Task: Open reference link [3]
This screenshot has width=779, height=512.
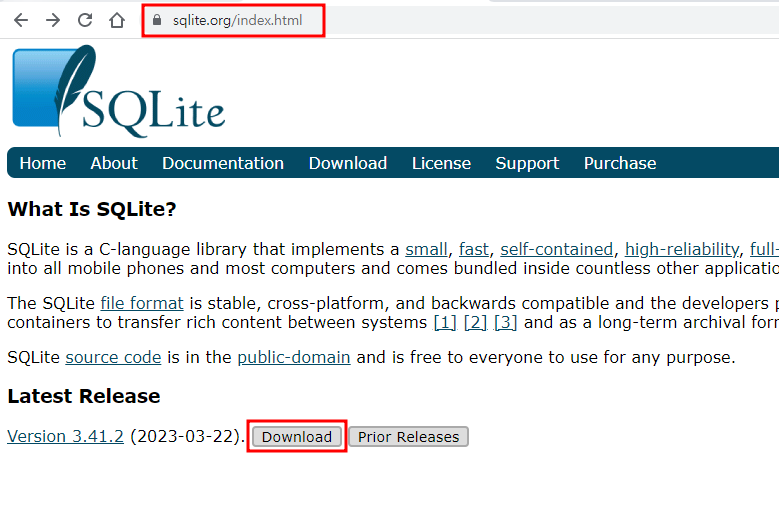Action: coord(506,322)
